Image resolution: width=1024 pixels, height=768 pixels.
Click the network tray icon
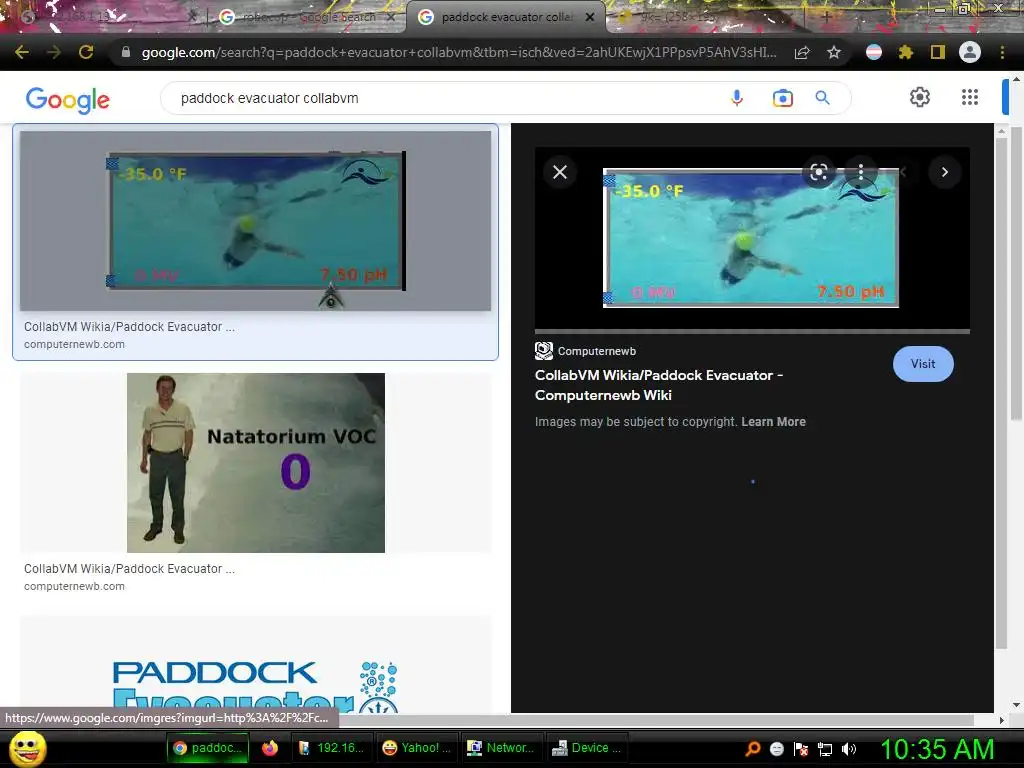[825, 749]
